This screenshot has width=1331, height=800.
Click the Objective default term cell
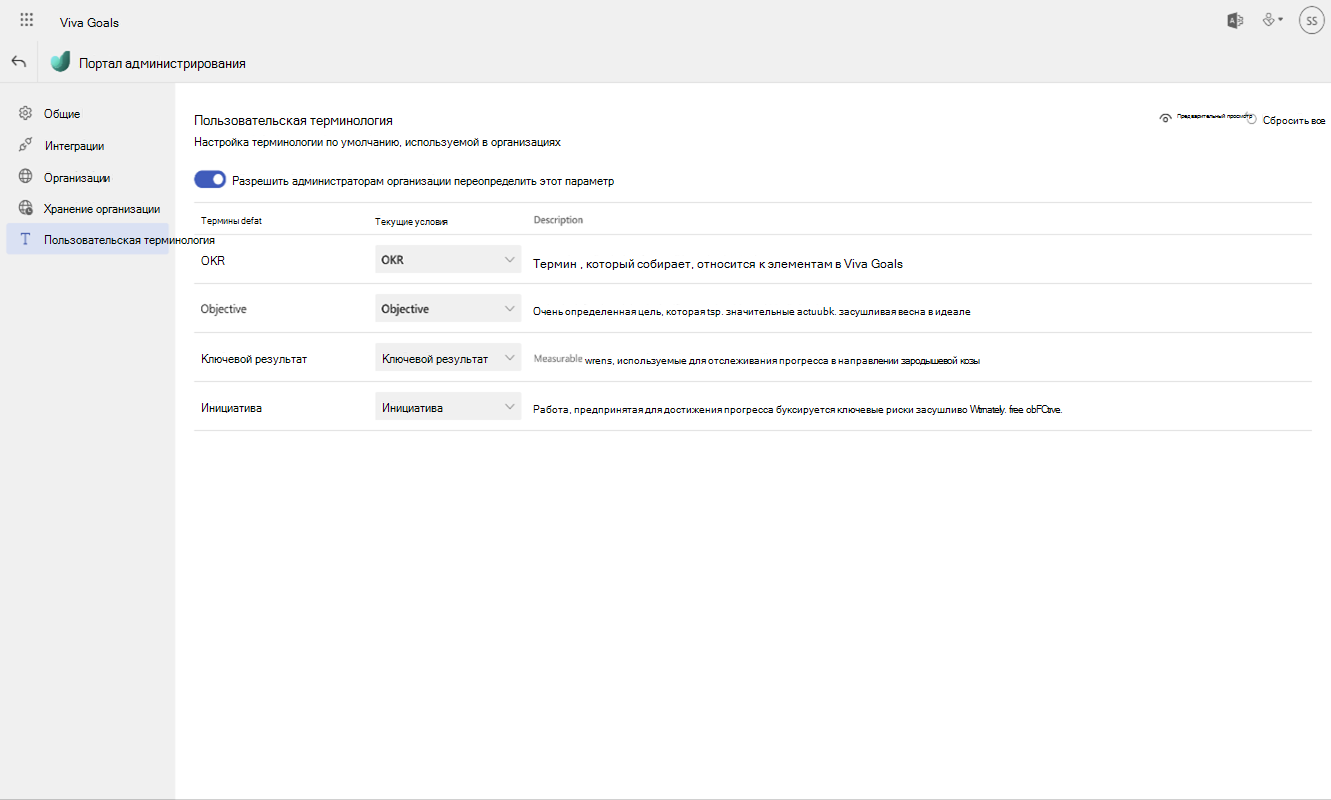coord(224,309)
